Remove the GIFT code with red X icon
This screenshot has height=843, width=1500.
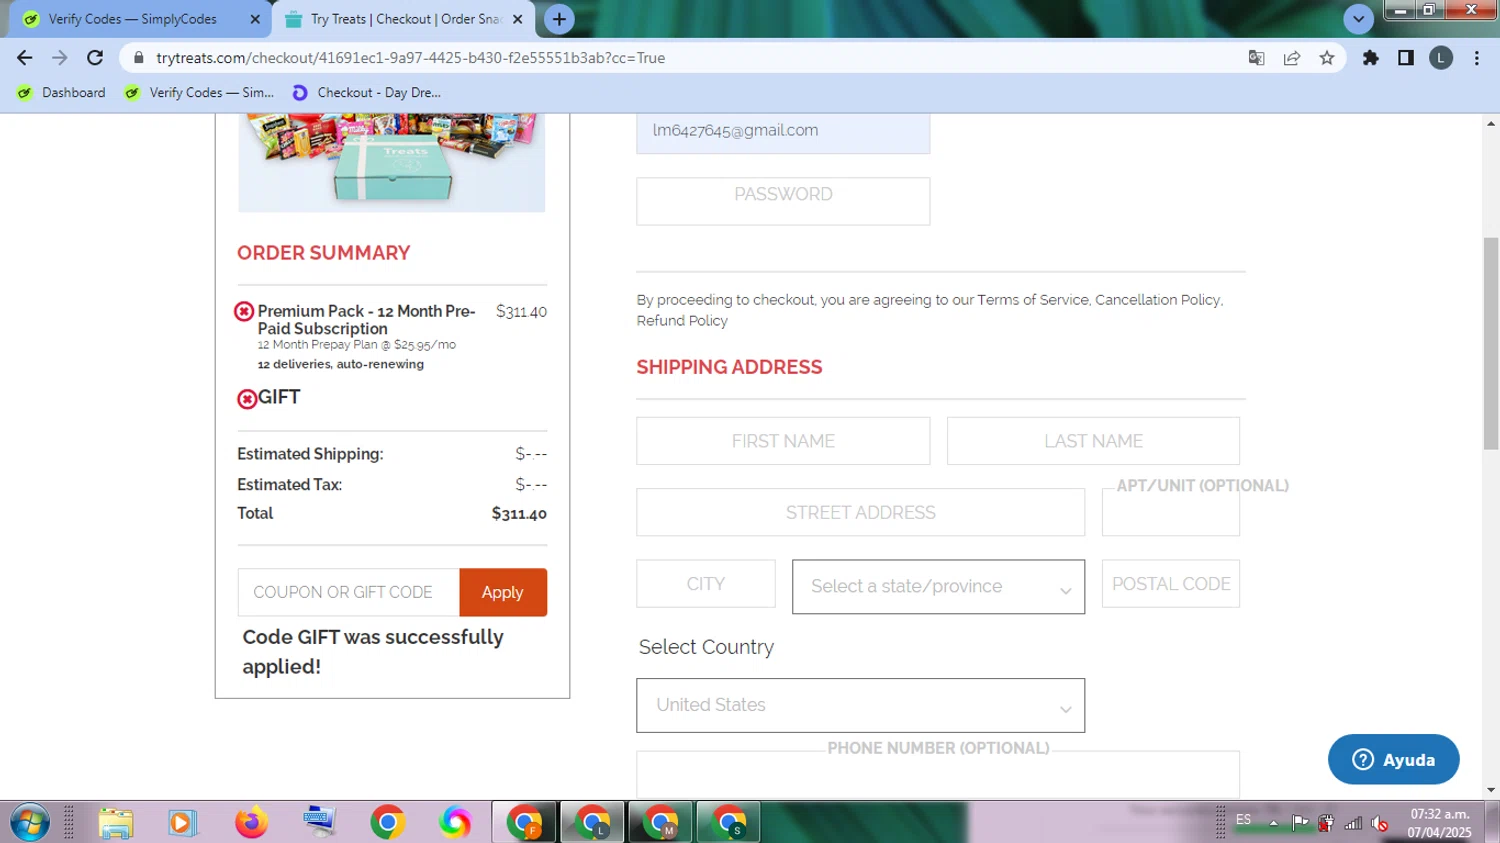coord(247,399)
